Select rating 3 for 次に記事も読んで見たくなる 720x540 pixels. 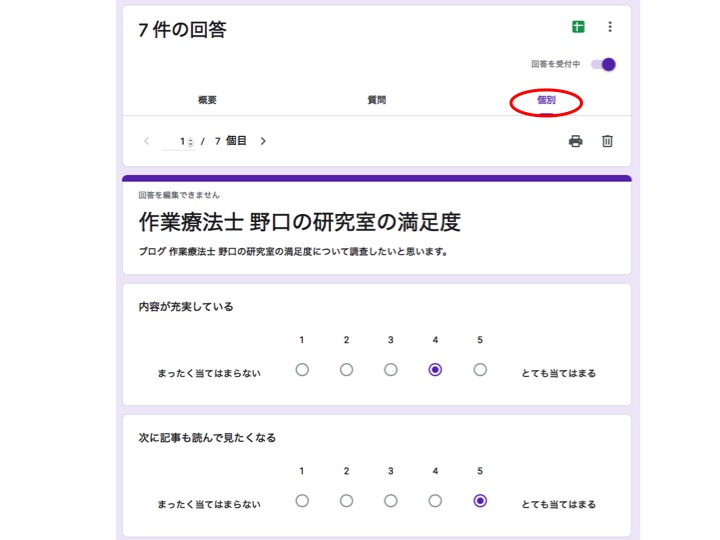(391, 501)
